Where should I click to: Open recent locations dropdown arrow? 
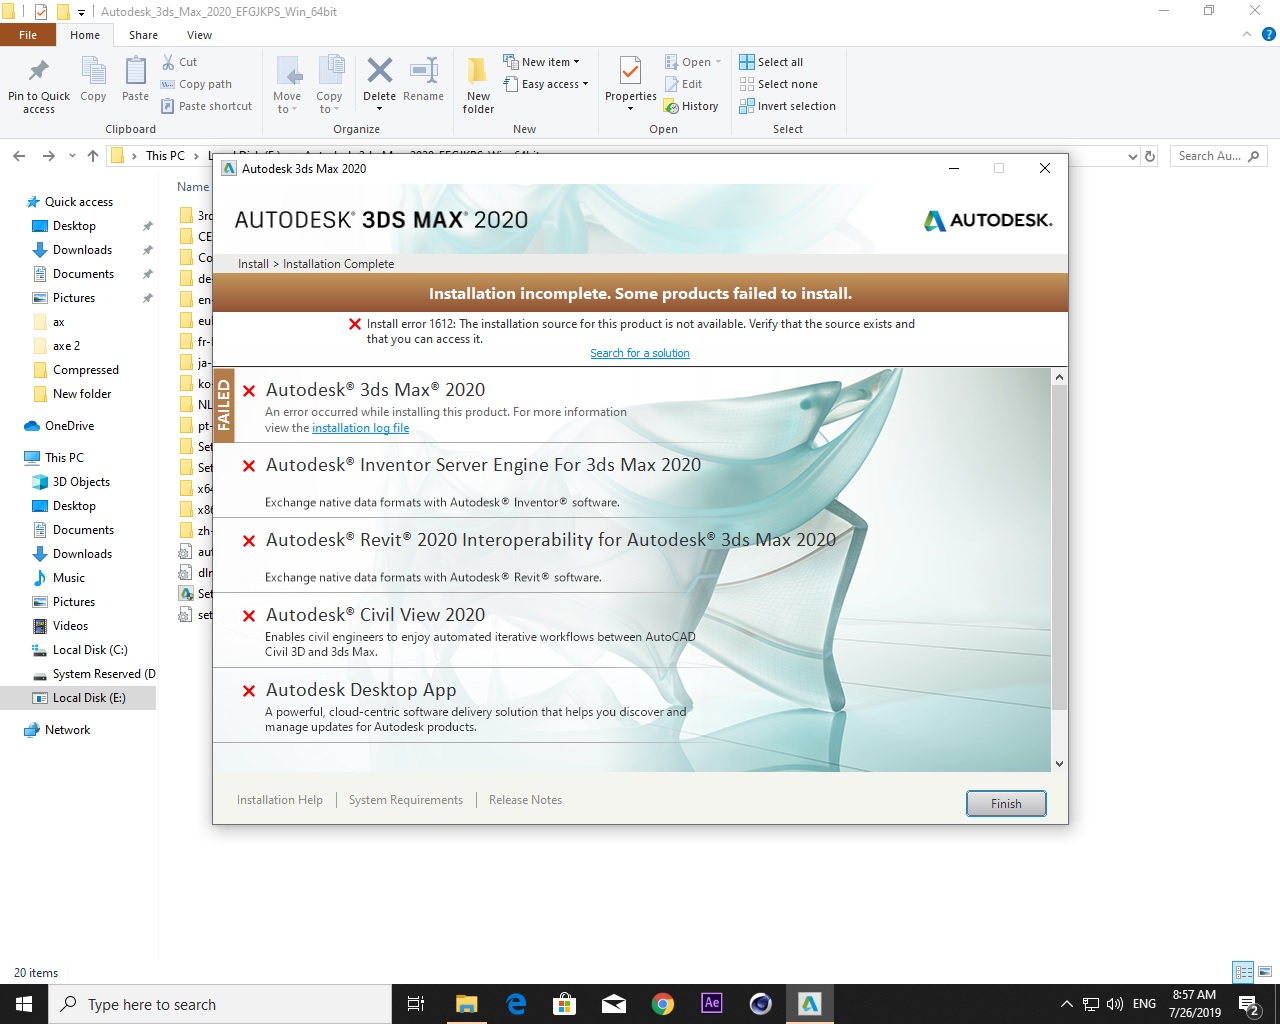click(72, 156)
